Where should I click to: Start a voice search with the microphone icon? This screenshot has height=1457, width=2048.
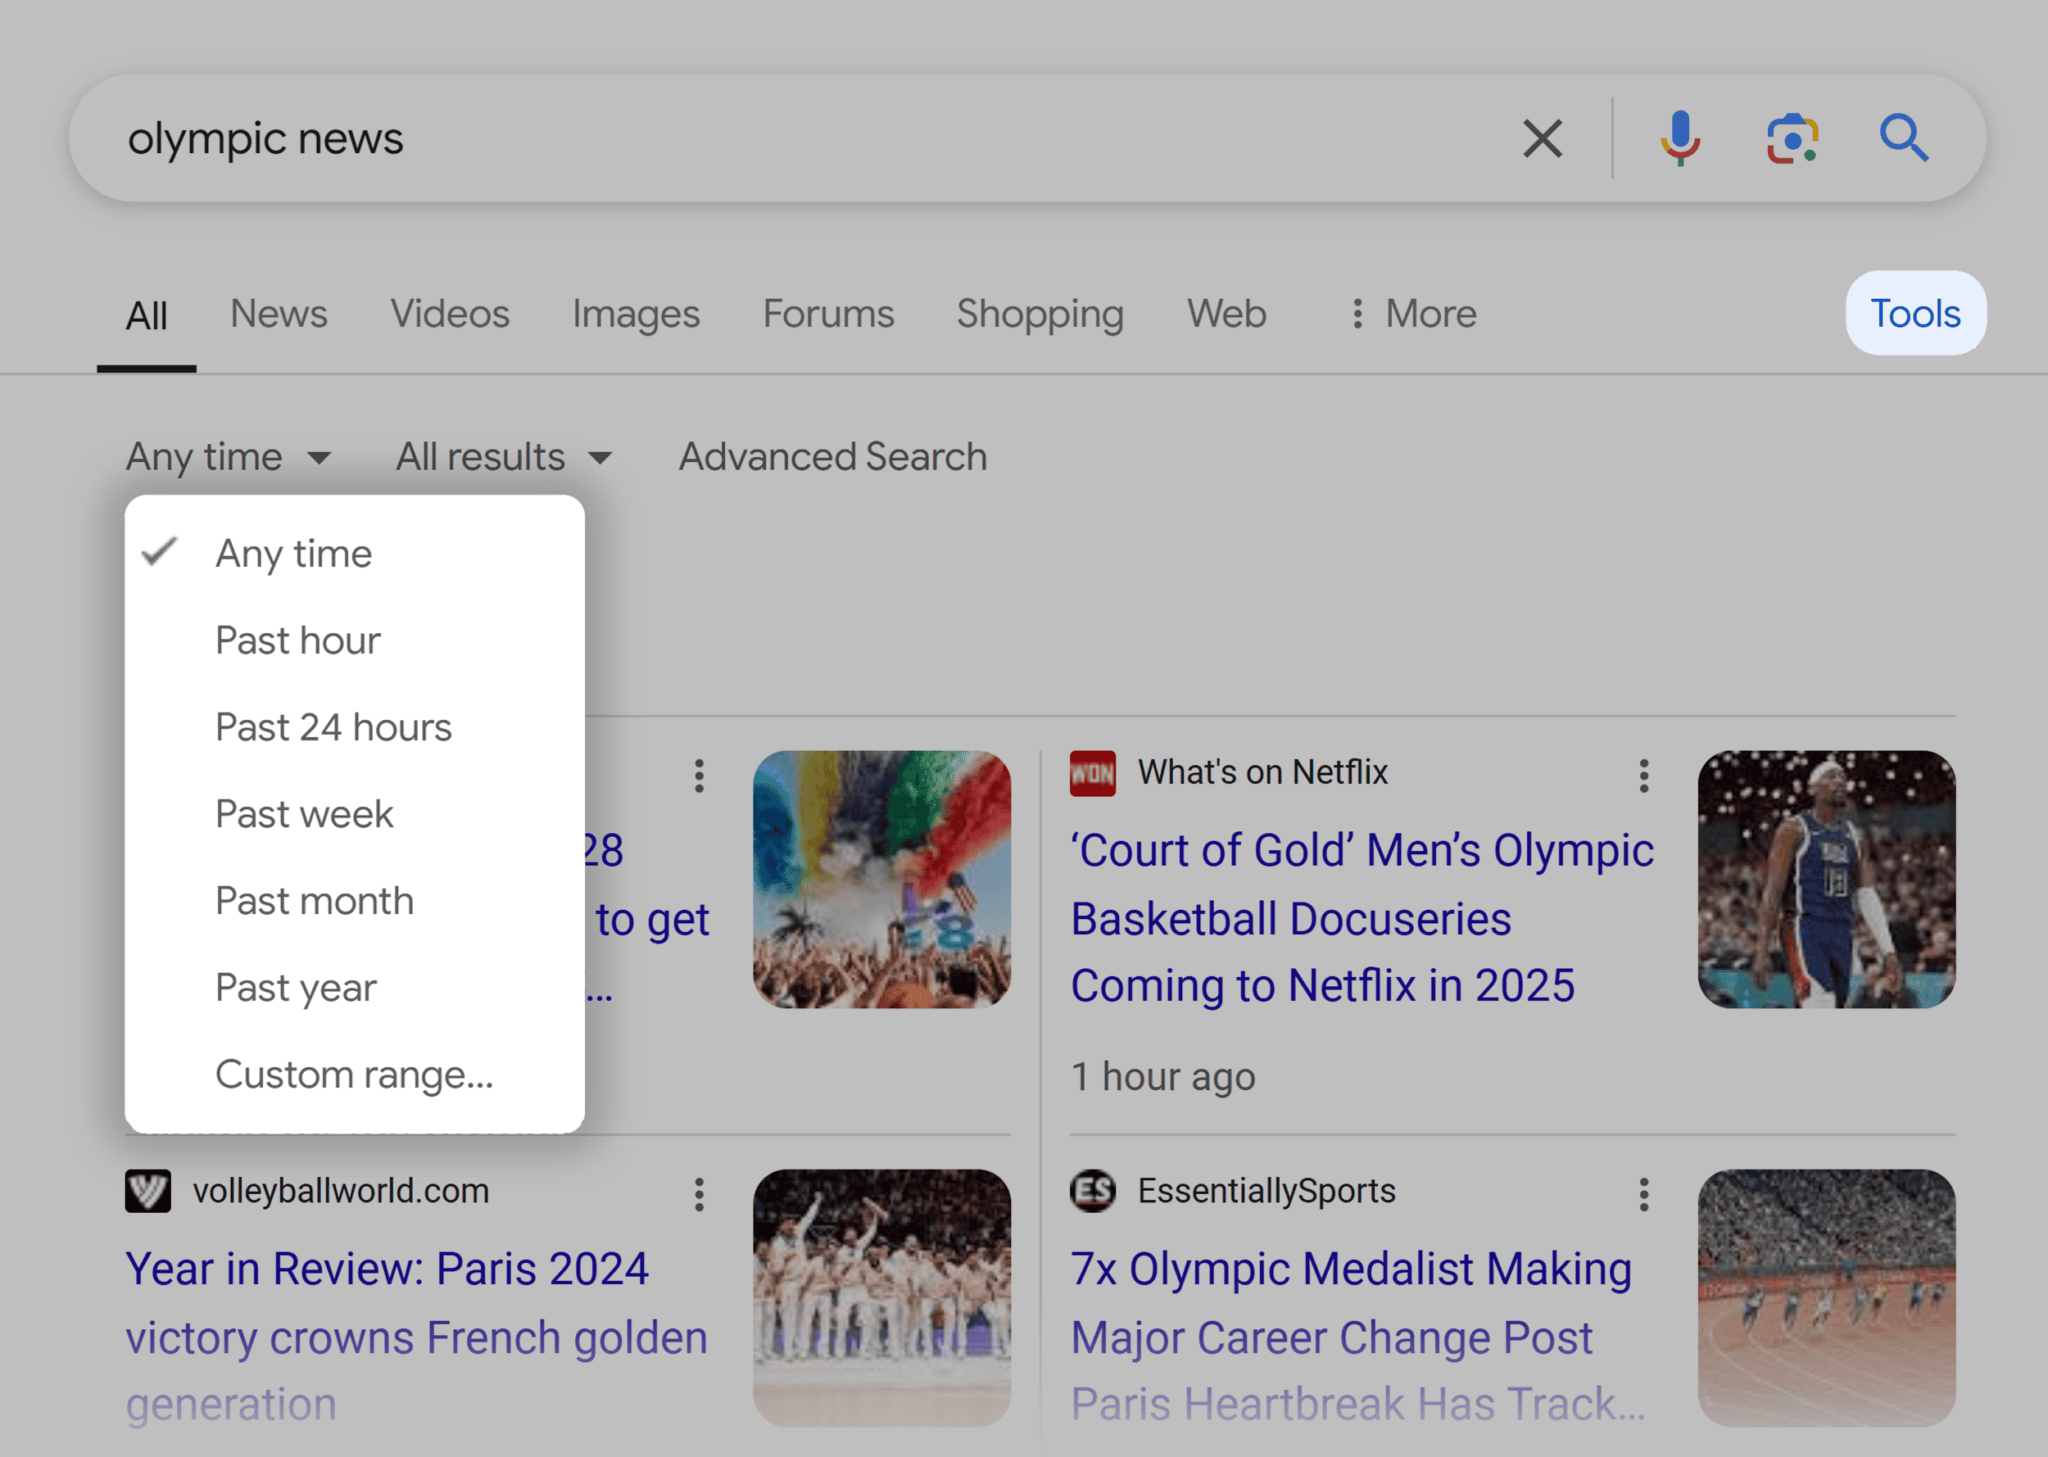click(1681, 138)
